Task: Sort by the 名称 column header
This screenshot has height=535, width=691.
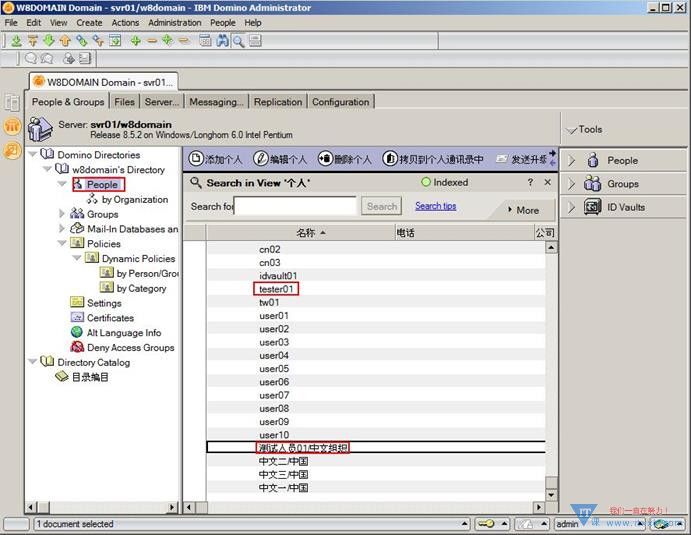Action: pyautogui.click(x=301, y=232)
